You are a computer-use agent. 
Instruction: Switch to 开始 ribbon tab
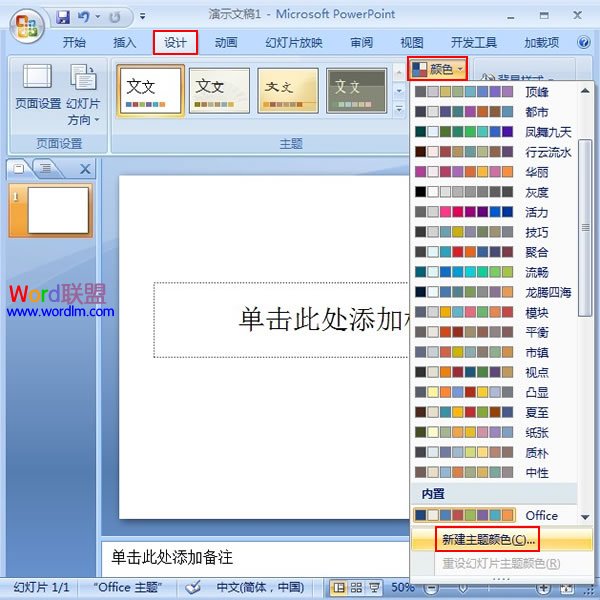click(74, 42)
